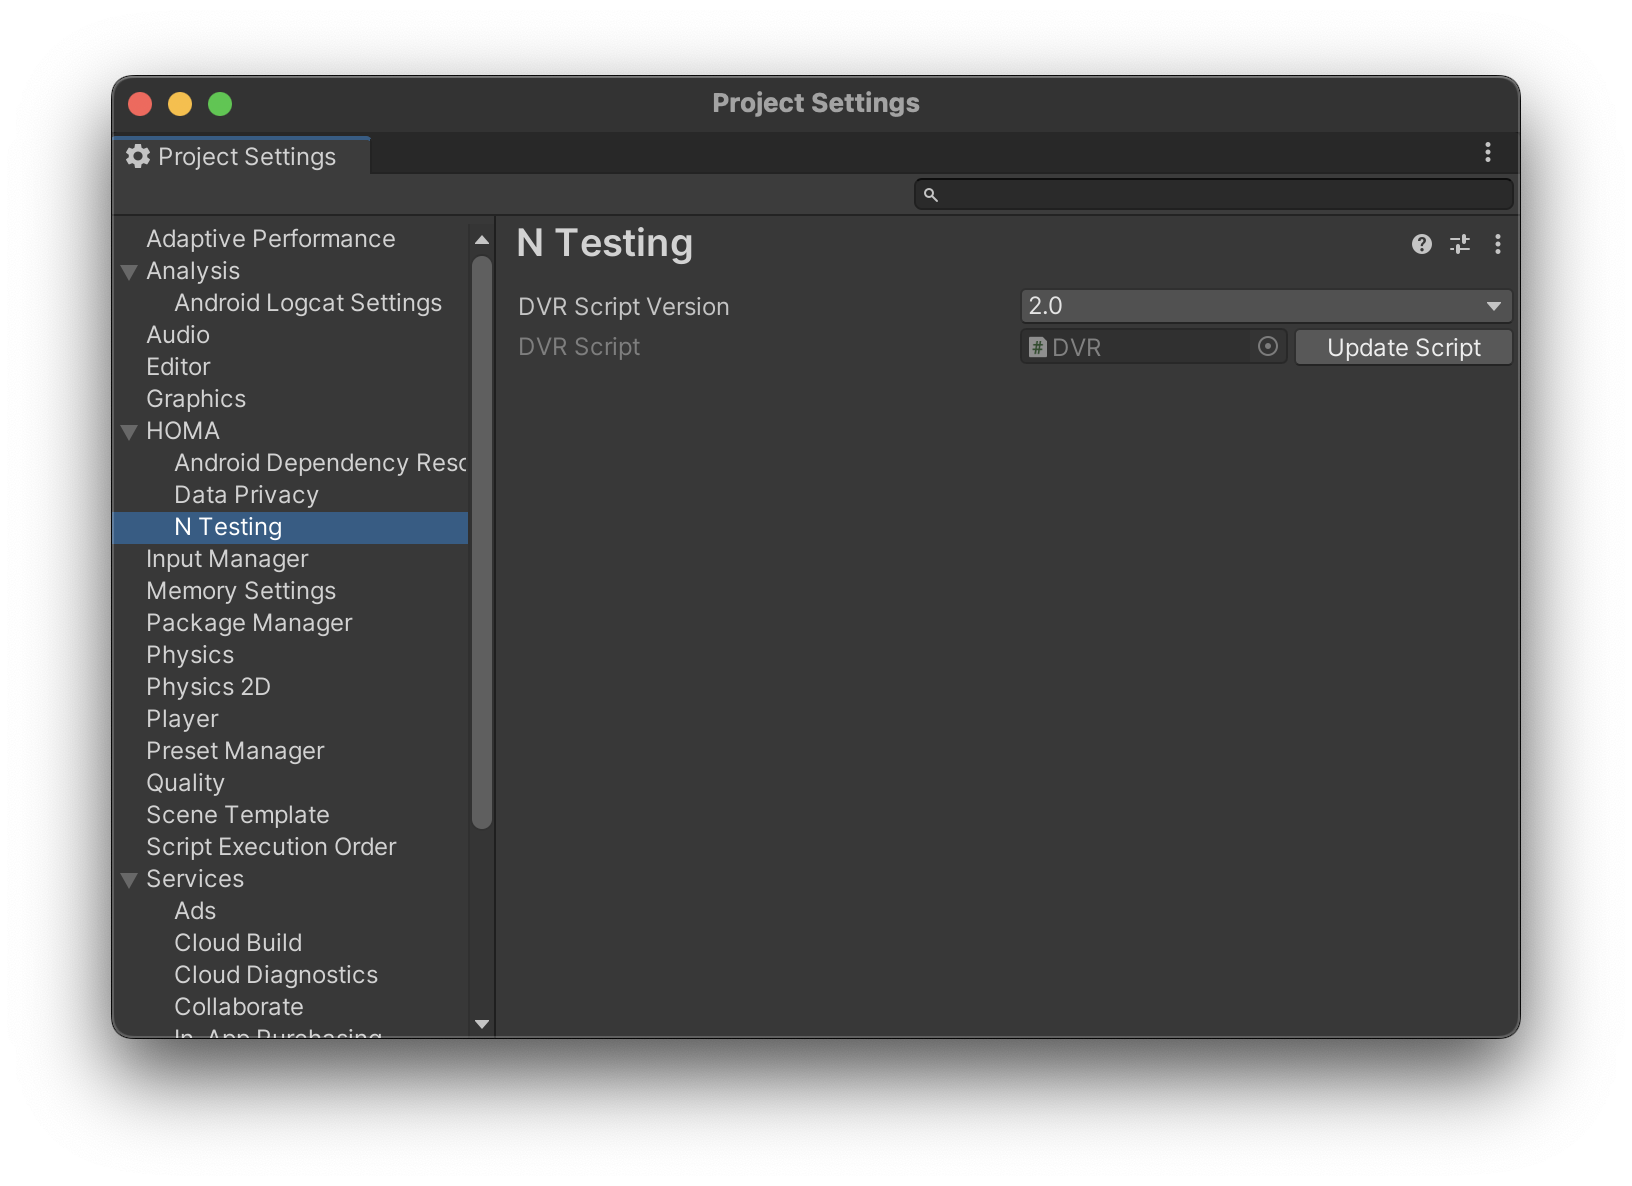The width and height of the screenshot is (1632, 1186).
Task: Click the presets icon next to N Testing
Action: 1459,244
